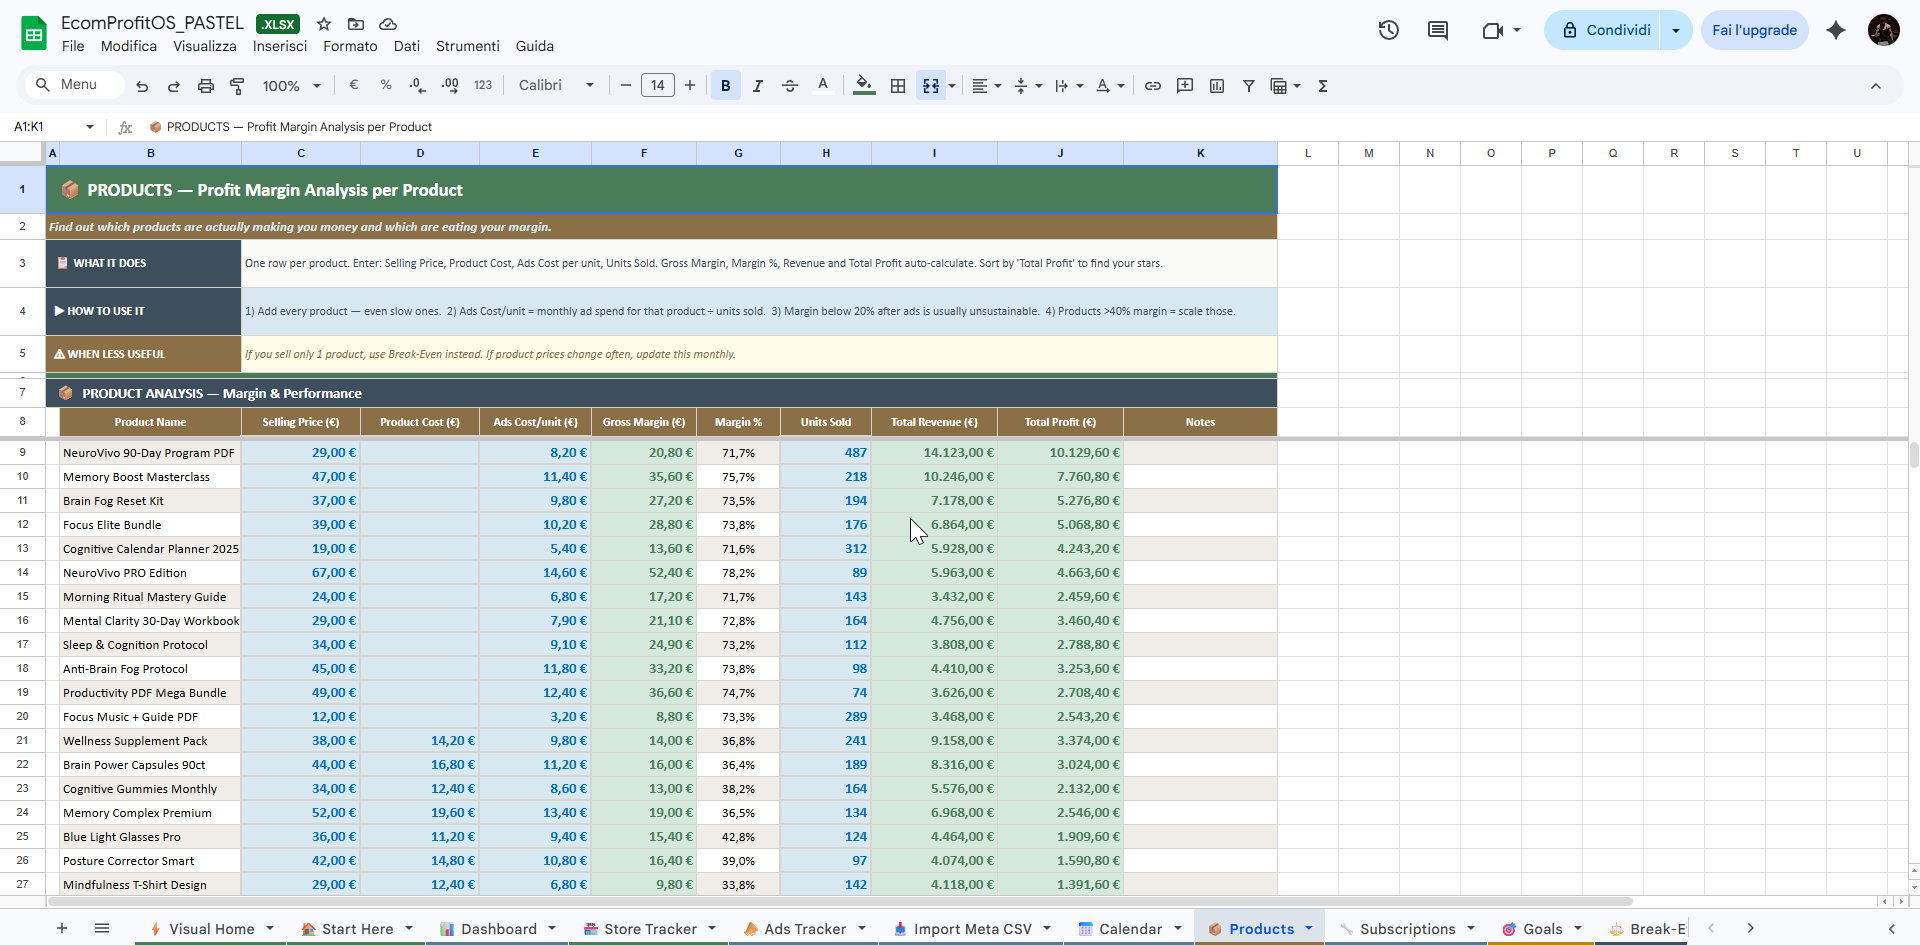The width and height of the screenshot is (1920, 945).
Task: Toggle bold formatting
Action: 726,86
